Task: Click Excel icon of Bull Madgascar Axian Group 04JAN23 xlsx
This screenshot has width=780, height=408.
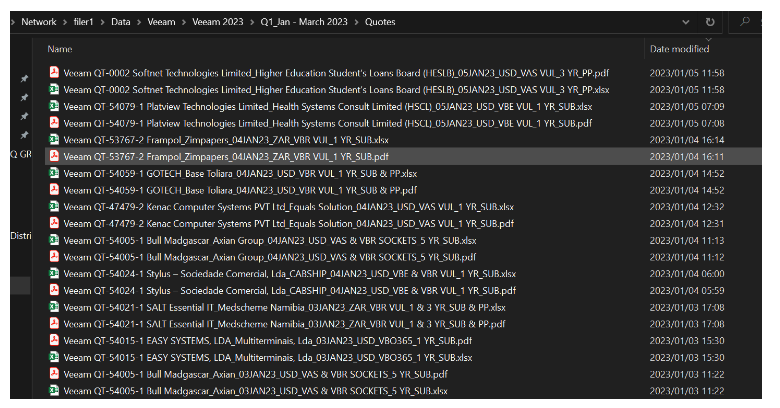Action: [x=54, y=240]
